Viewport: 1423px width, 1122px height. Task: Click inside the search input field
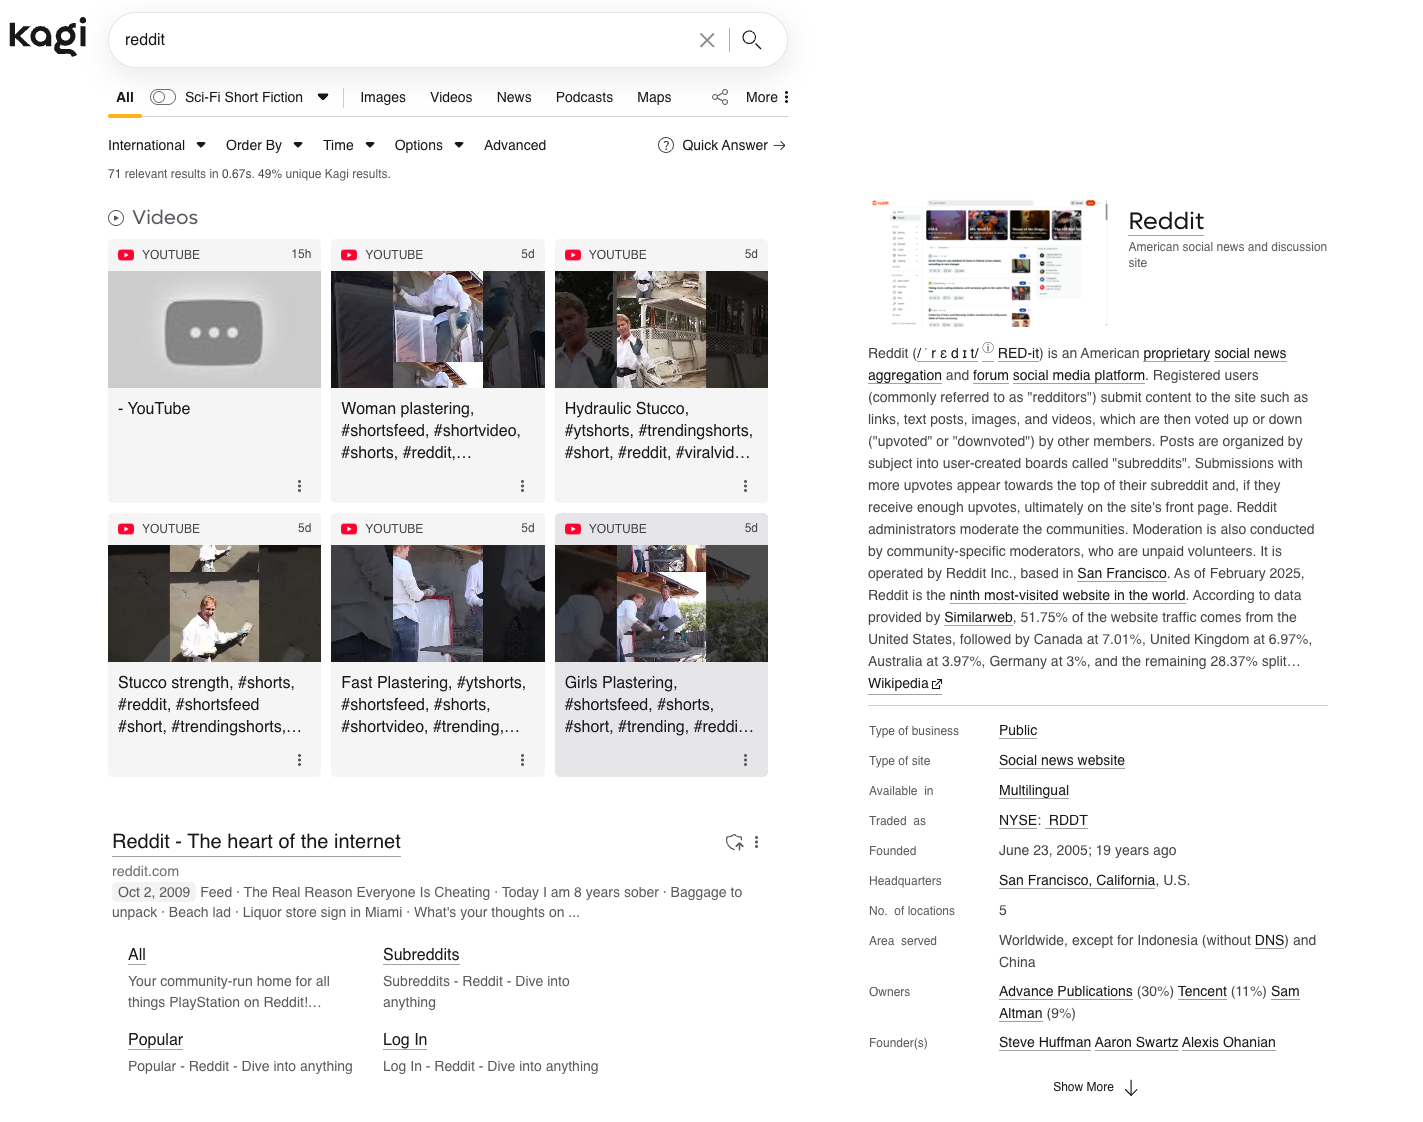coord(400,40)
